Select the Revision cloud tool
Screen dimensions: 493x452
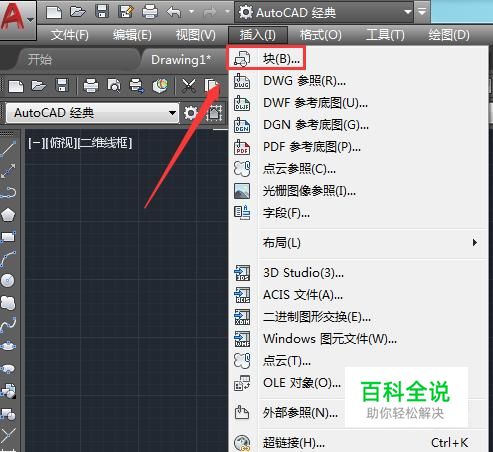(x=8, y=303)
